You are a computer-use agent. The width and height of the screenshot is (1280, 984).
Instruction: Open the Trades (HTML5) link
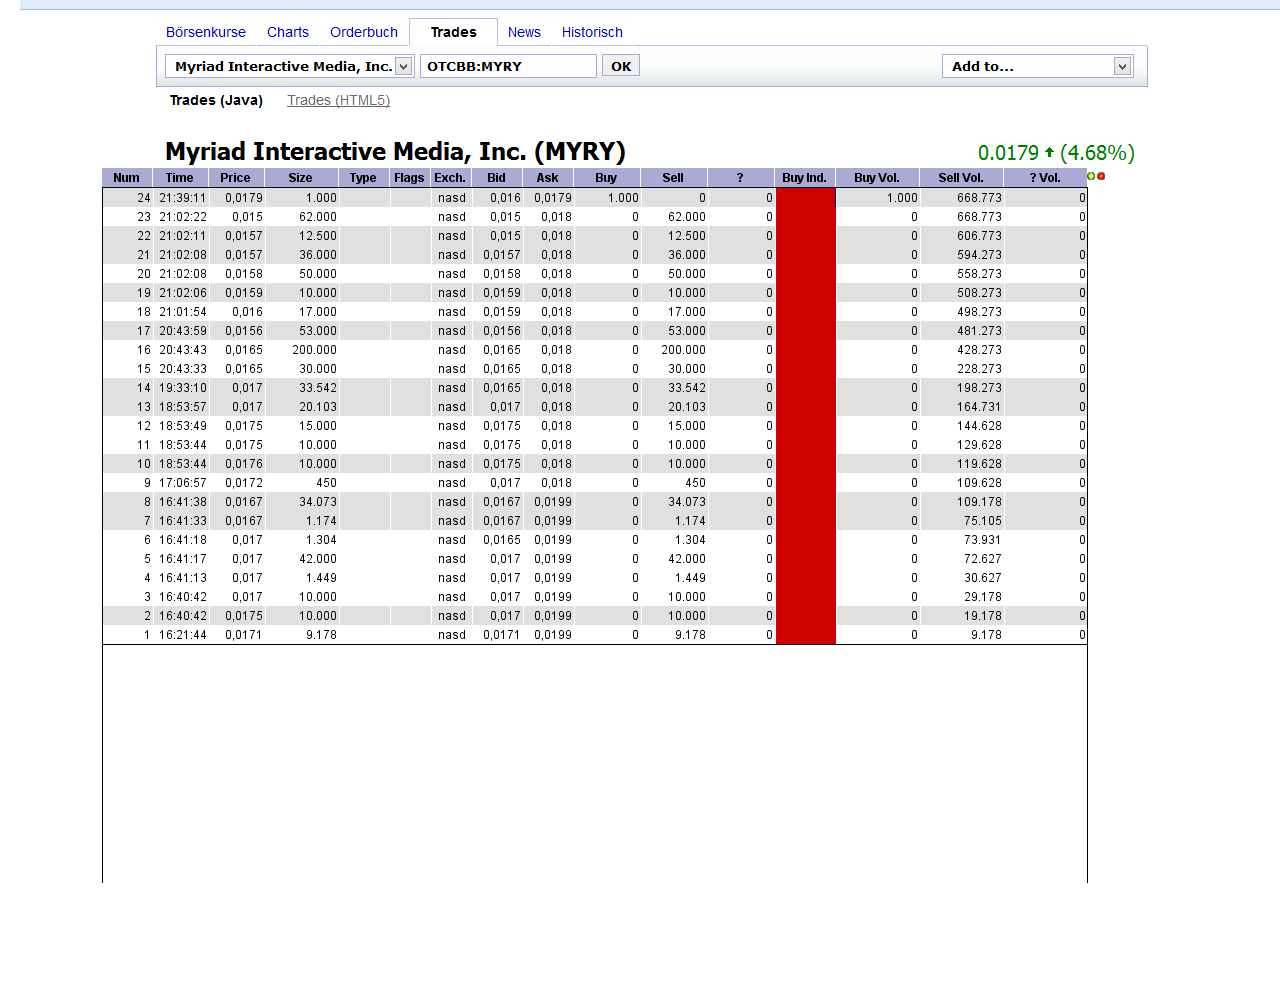338,100
